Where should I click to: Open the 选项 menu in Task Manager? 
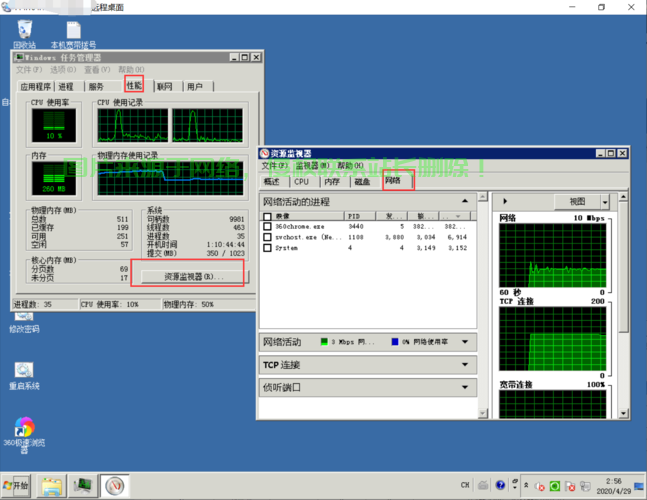click(63, 69)
